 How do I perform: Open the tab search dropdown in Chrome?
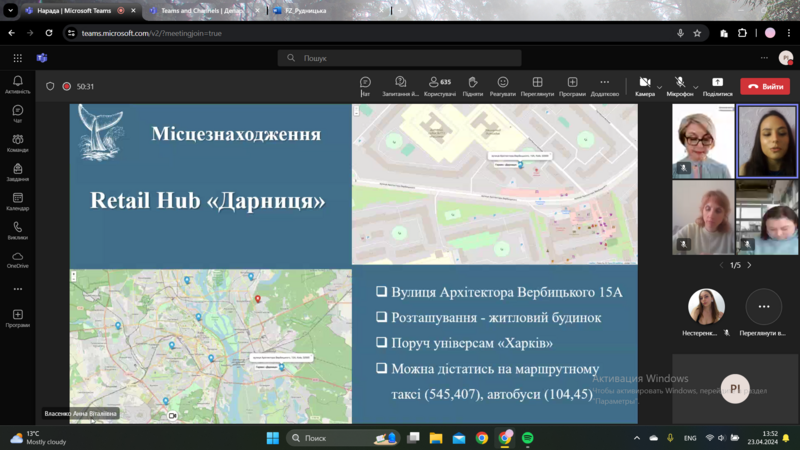[10, 10]
